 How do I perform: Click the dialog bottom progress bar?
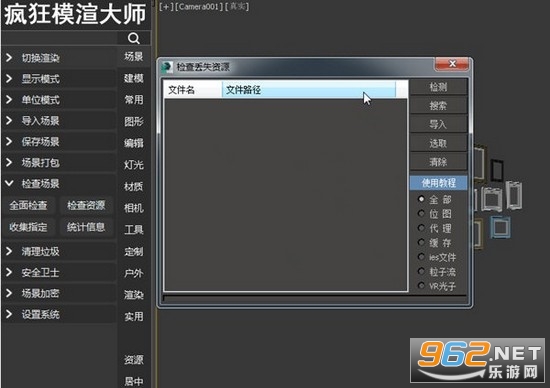click(x=315, y=299)
